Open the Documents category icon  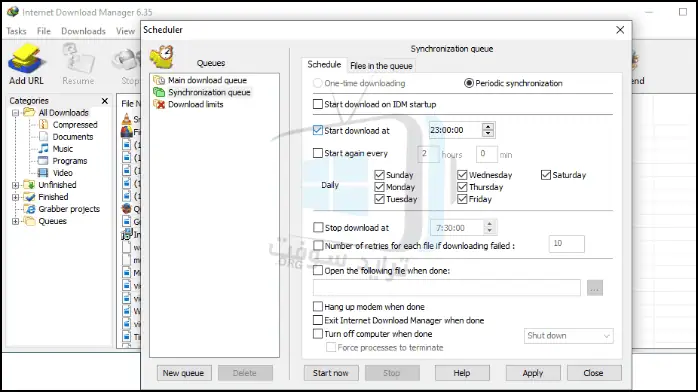click(44, 137)
